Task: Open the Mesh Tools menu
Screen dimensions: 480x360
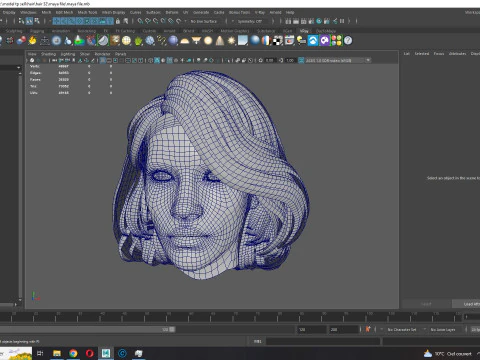Action: [87, 12]
